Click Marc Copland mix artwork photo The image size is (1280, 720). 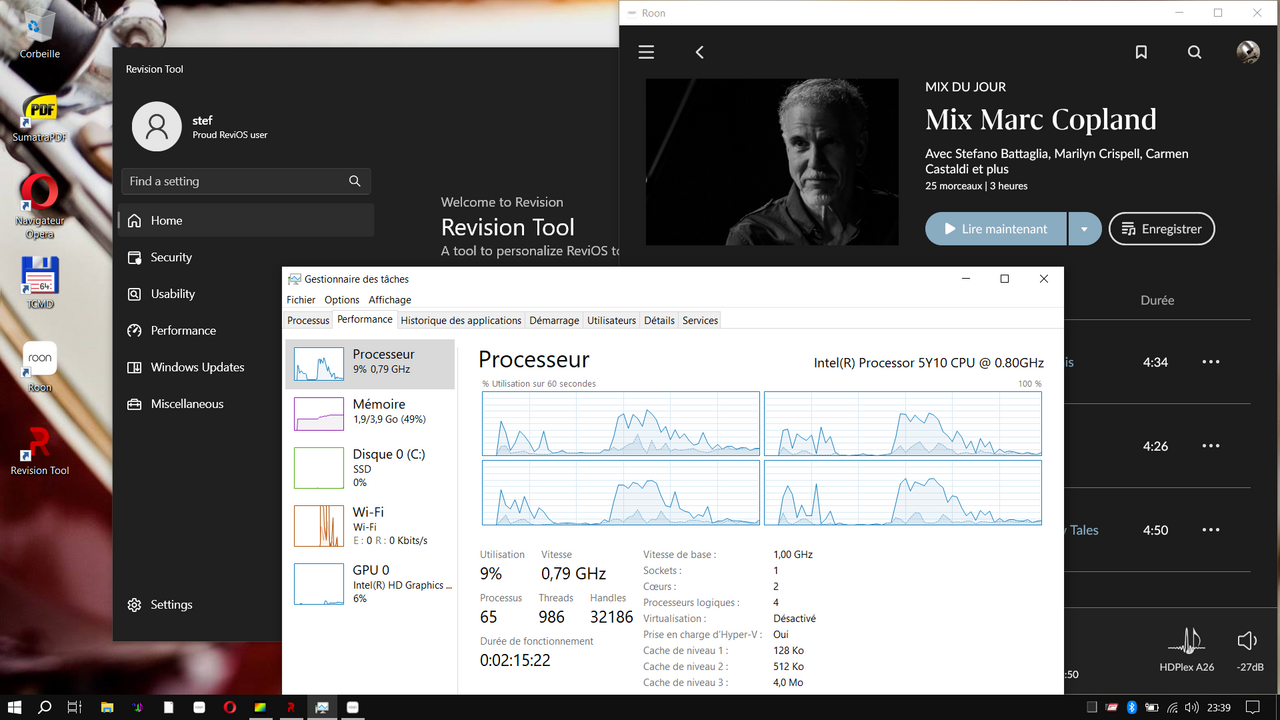point(772,162)
